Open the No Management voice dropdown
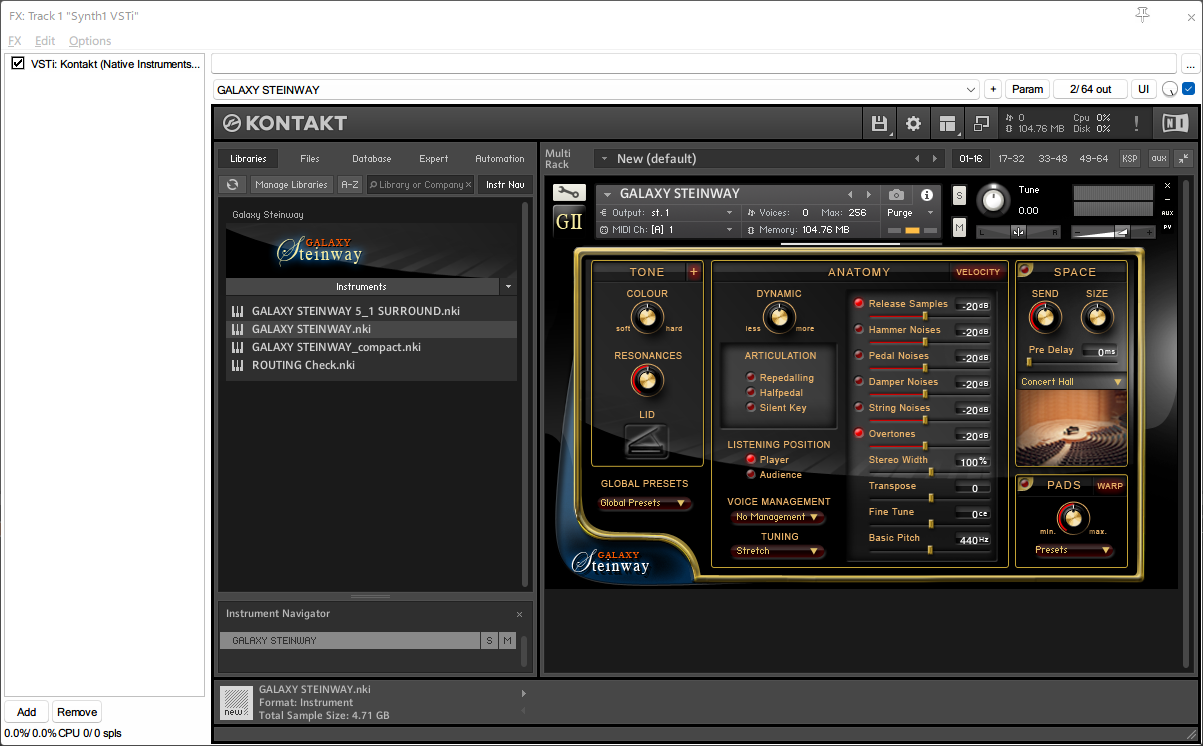1203x746 pixels. (778, 518)
